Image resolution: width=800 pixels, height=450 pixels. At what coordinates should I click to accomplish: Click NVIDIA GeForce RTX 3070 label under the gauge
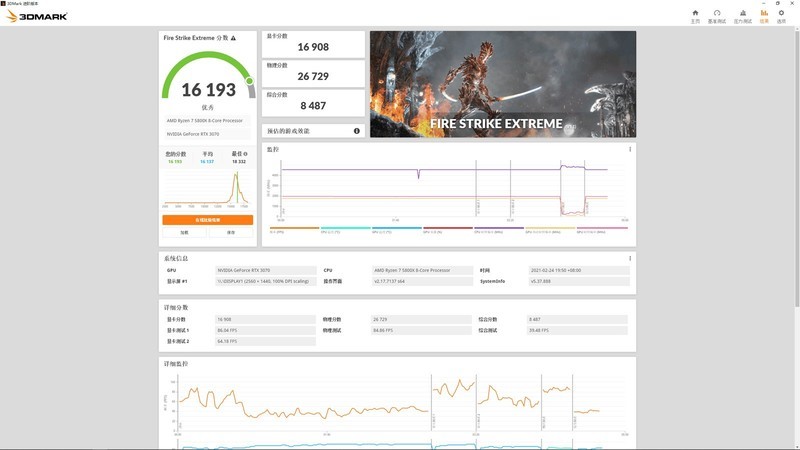[x=193, y=134]
